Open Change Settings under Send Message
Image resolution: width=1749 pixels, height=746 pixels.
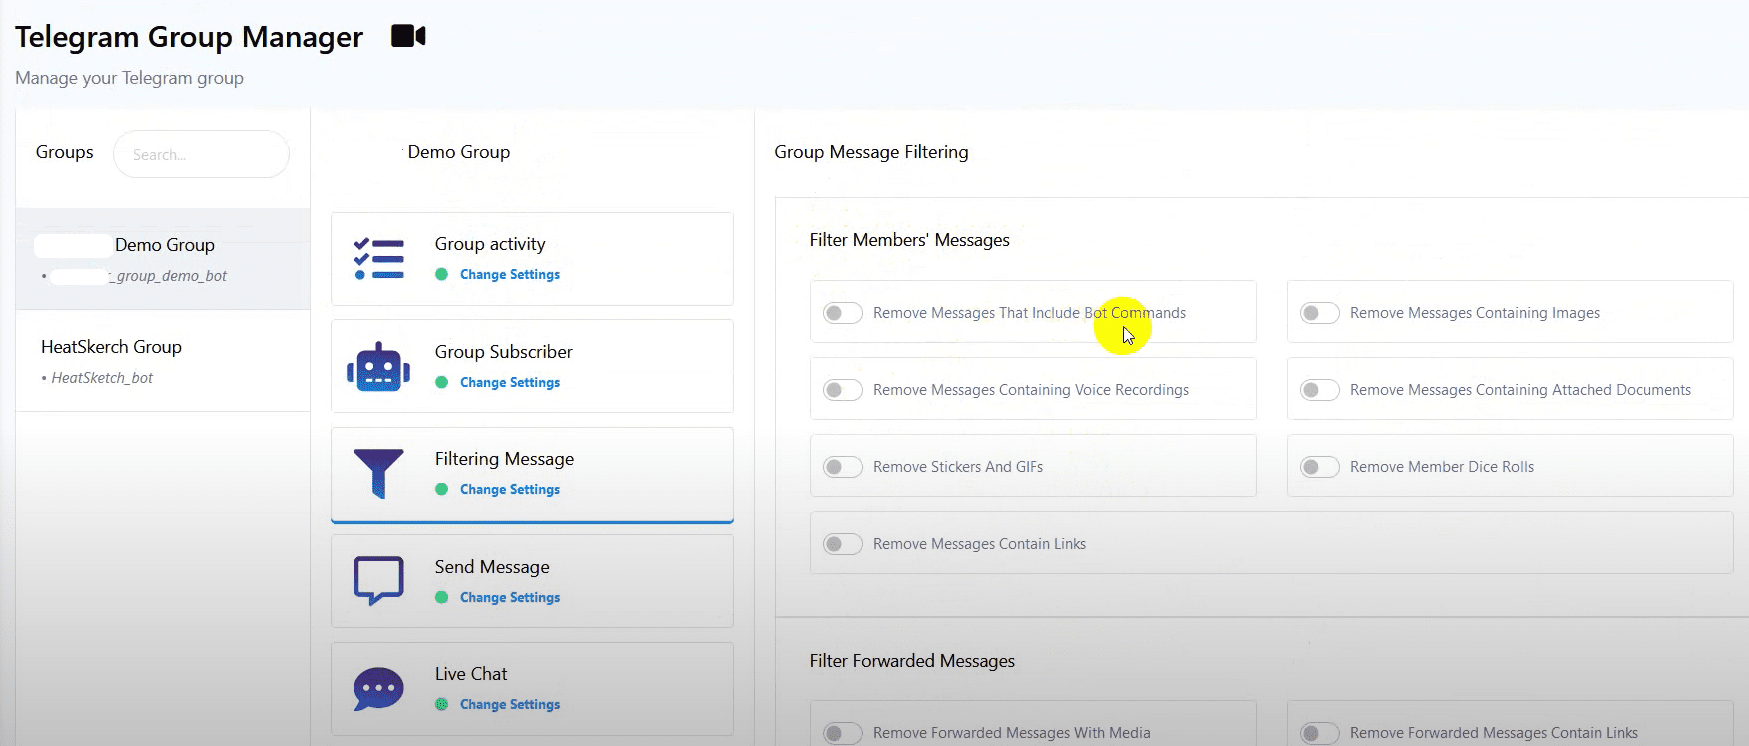(x=509, y=597)
